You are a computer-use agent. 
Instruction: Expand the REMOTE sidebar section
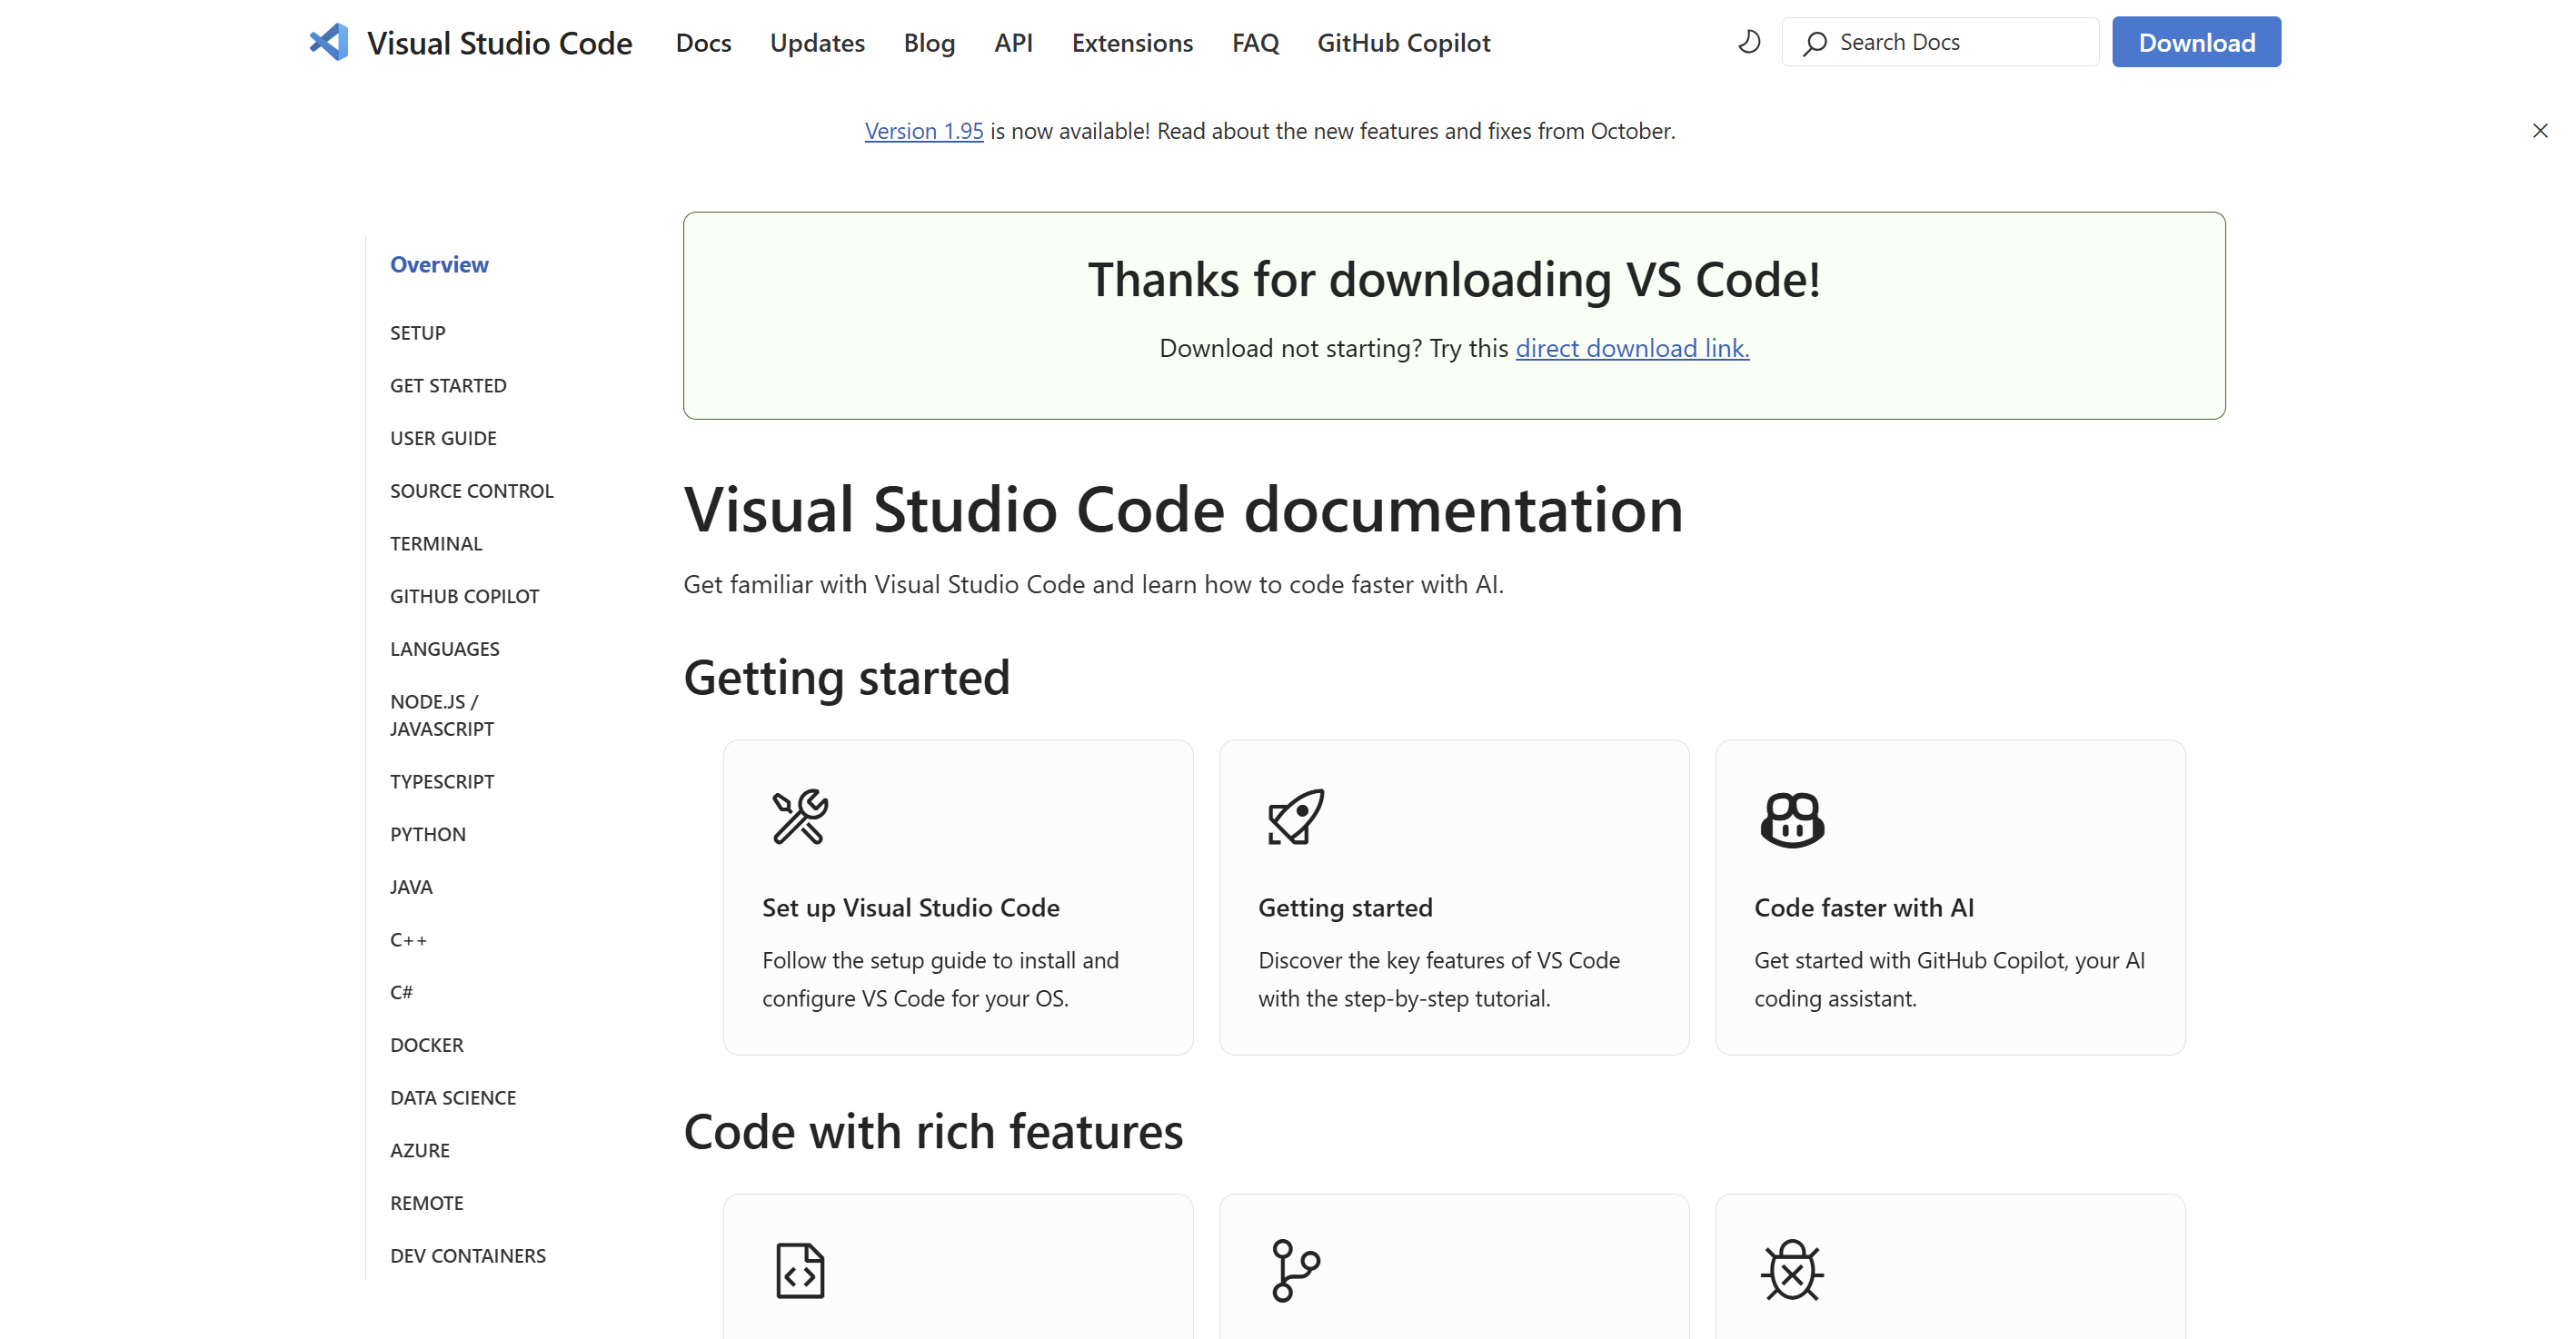pyautogui.click(x=427, y=1203)
